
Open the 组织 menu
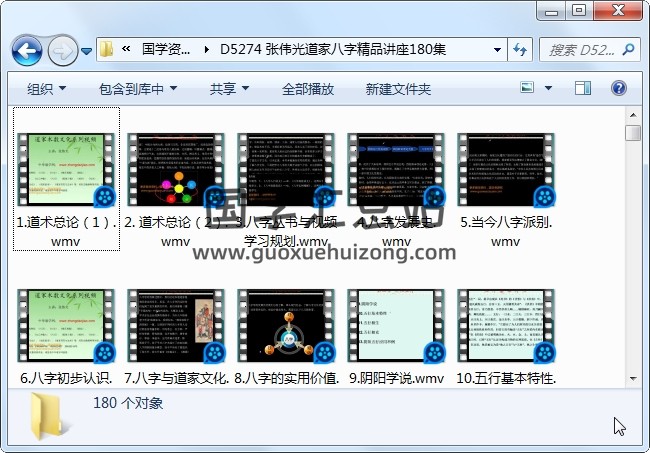click(x=46, y=89)
